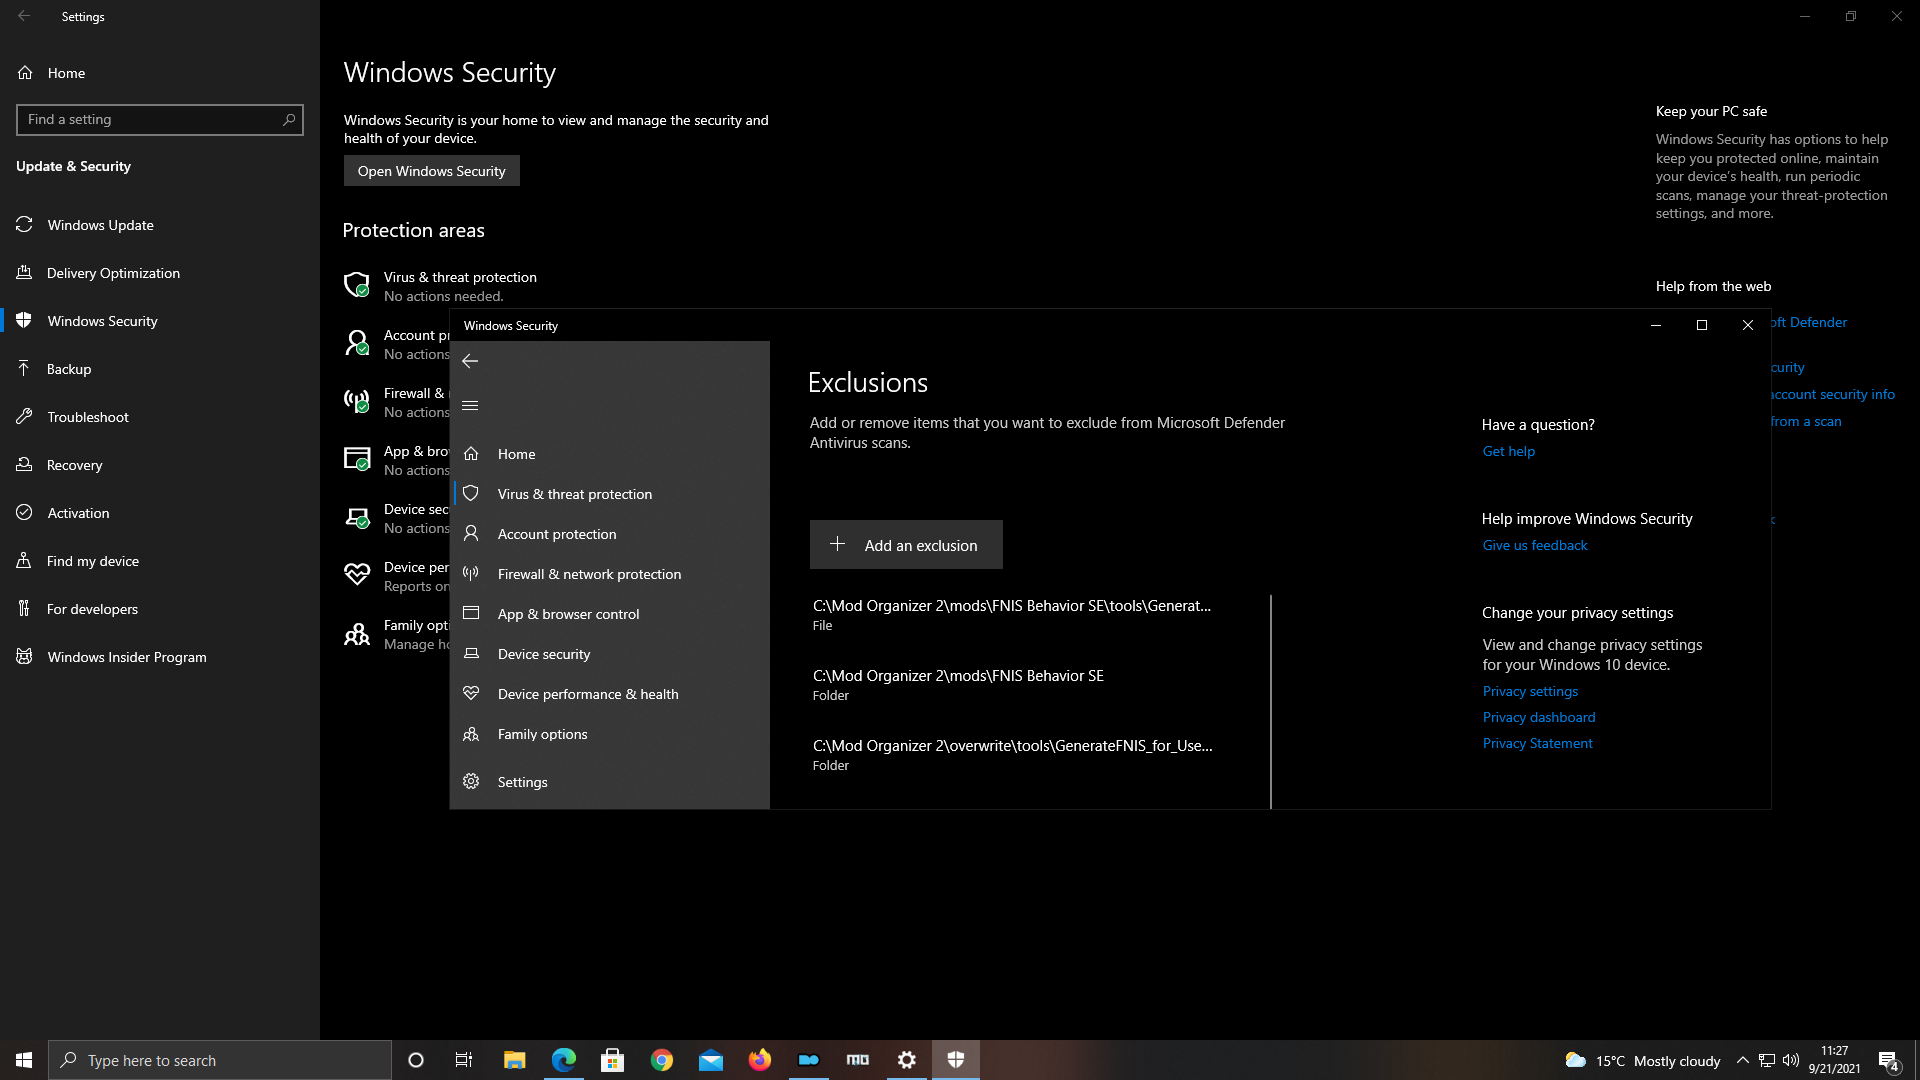The image size is (1920, 1080).
Task: Click weather widget showing 15°C Mostly cloudy
Action: tap(1642, 1060)
